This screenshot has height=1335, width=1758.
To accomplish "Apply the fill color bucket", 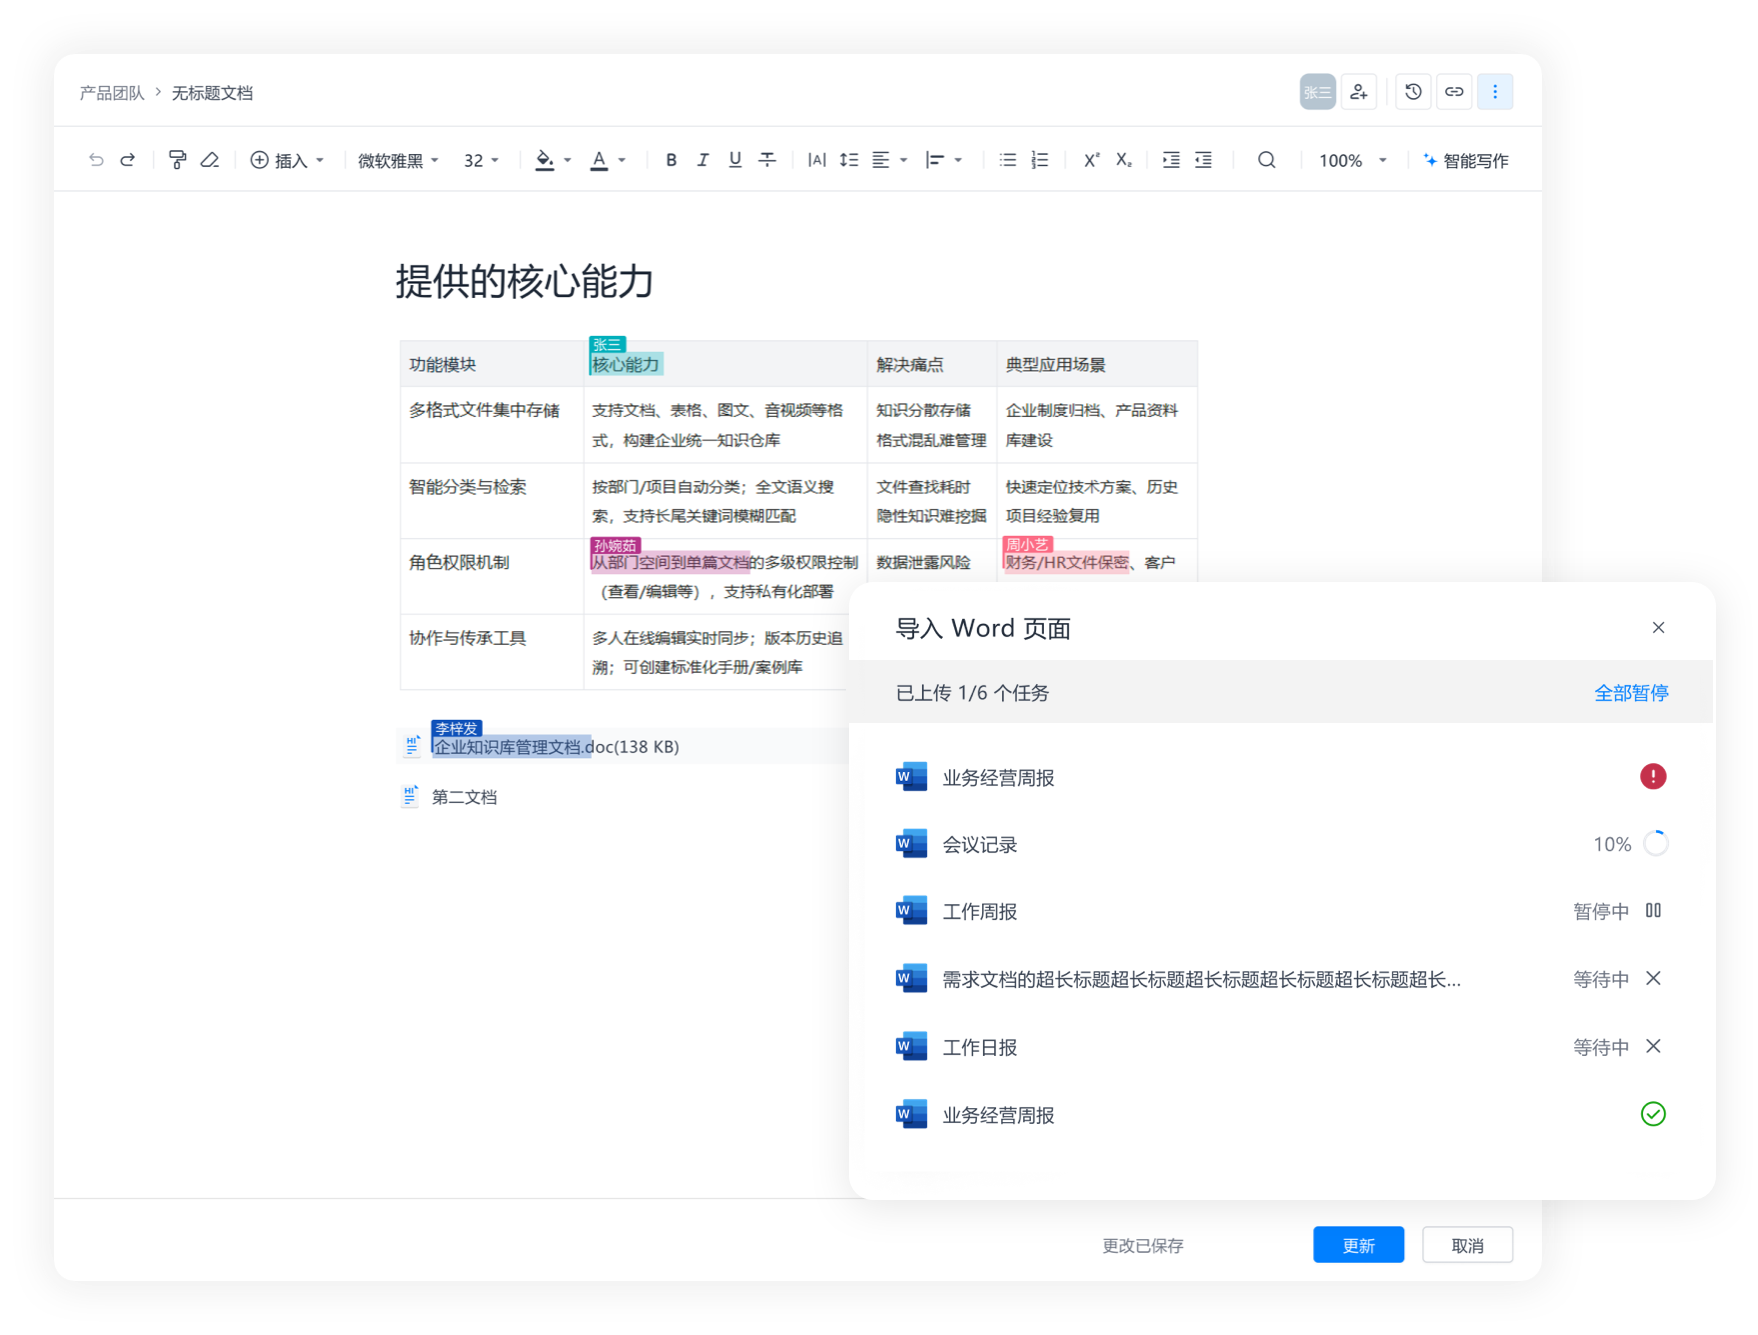I will (544, 160).
